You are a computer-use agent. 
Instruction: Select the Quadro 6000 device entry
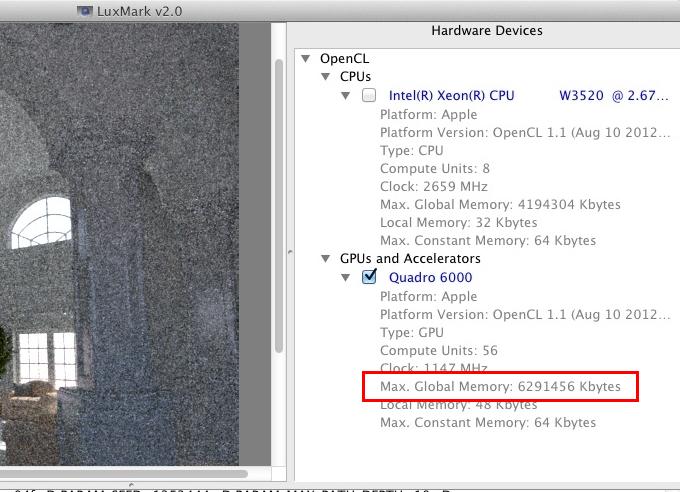pyautogui.click(x=430, y=277)
